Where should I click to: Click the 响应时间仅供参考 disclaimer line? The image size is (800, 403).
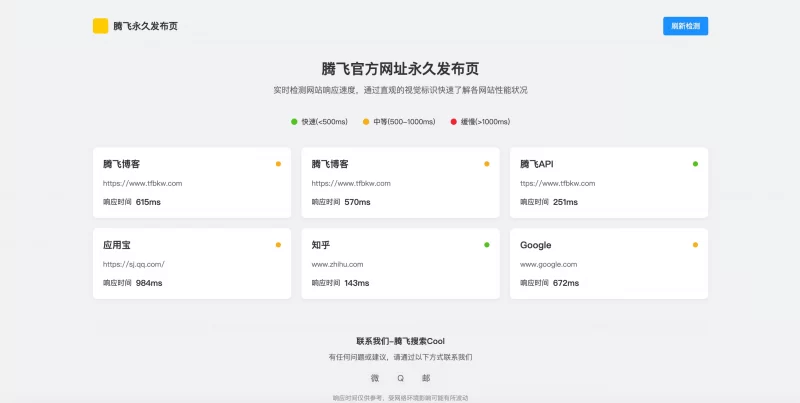pos(401,398)
